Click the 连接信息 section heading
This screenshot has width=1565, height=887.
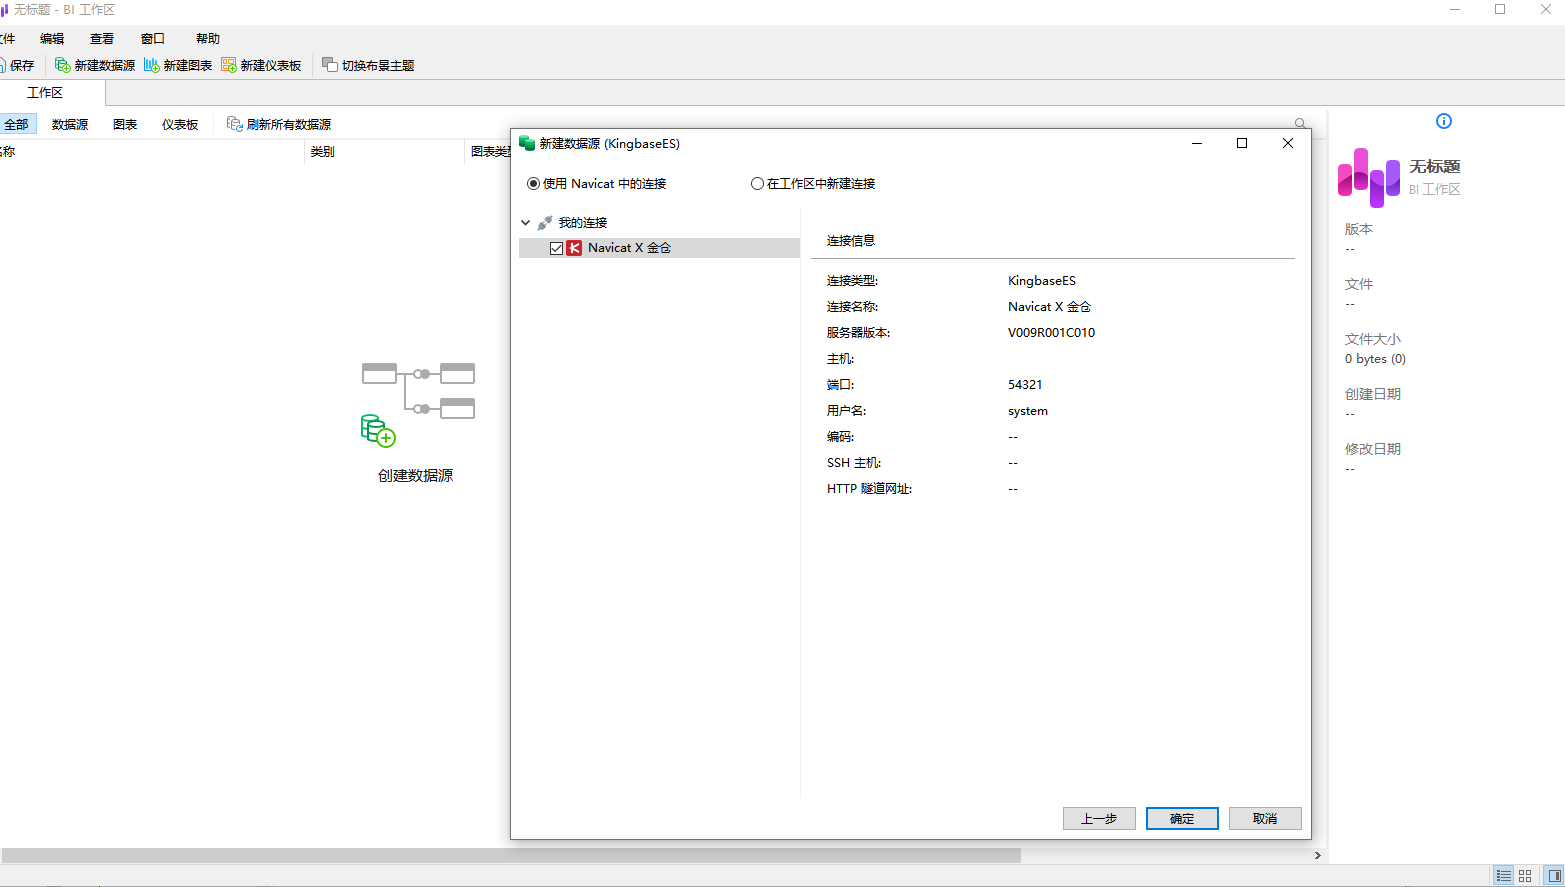[x=851, y=241]
